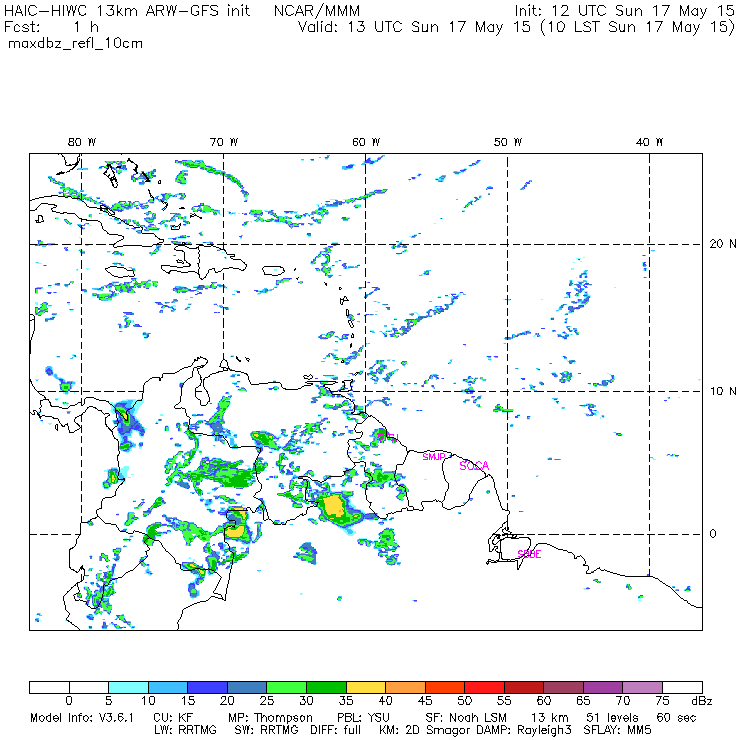
Task: Select the '50 W' longitude label
Action: [x=508, y=142]
